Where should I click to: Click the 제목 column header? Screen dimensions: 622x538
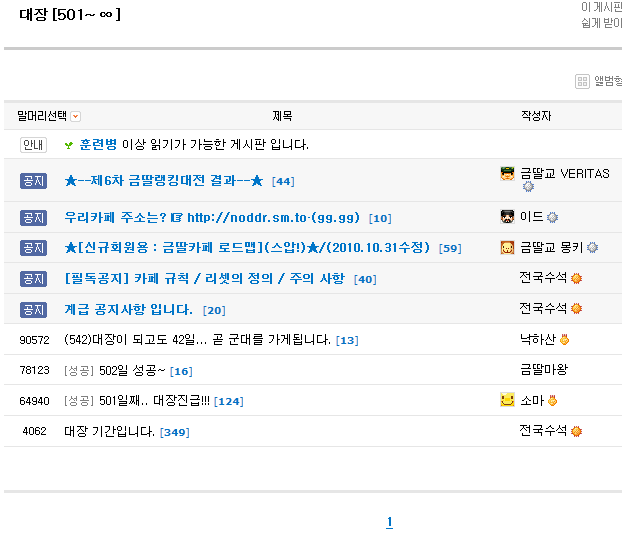click(282, 117)
